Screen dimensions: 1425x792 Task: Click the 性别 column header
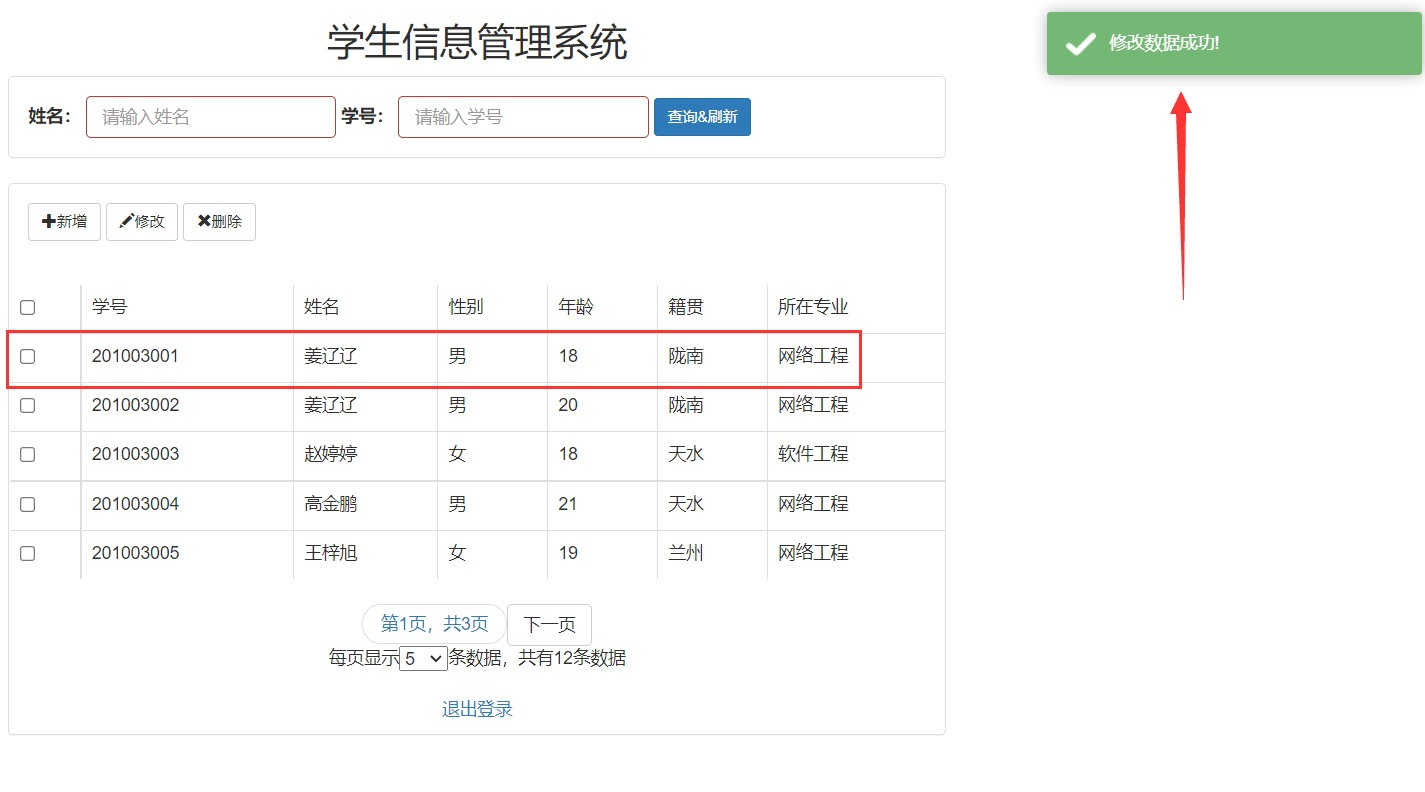466,307
